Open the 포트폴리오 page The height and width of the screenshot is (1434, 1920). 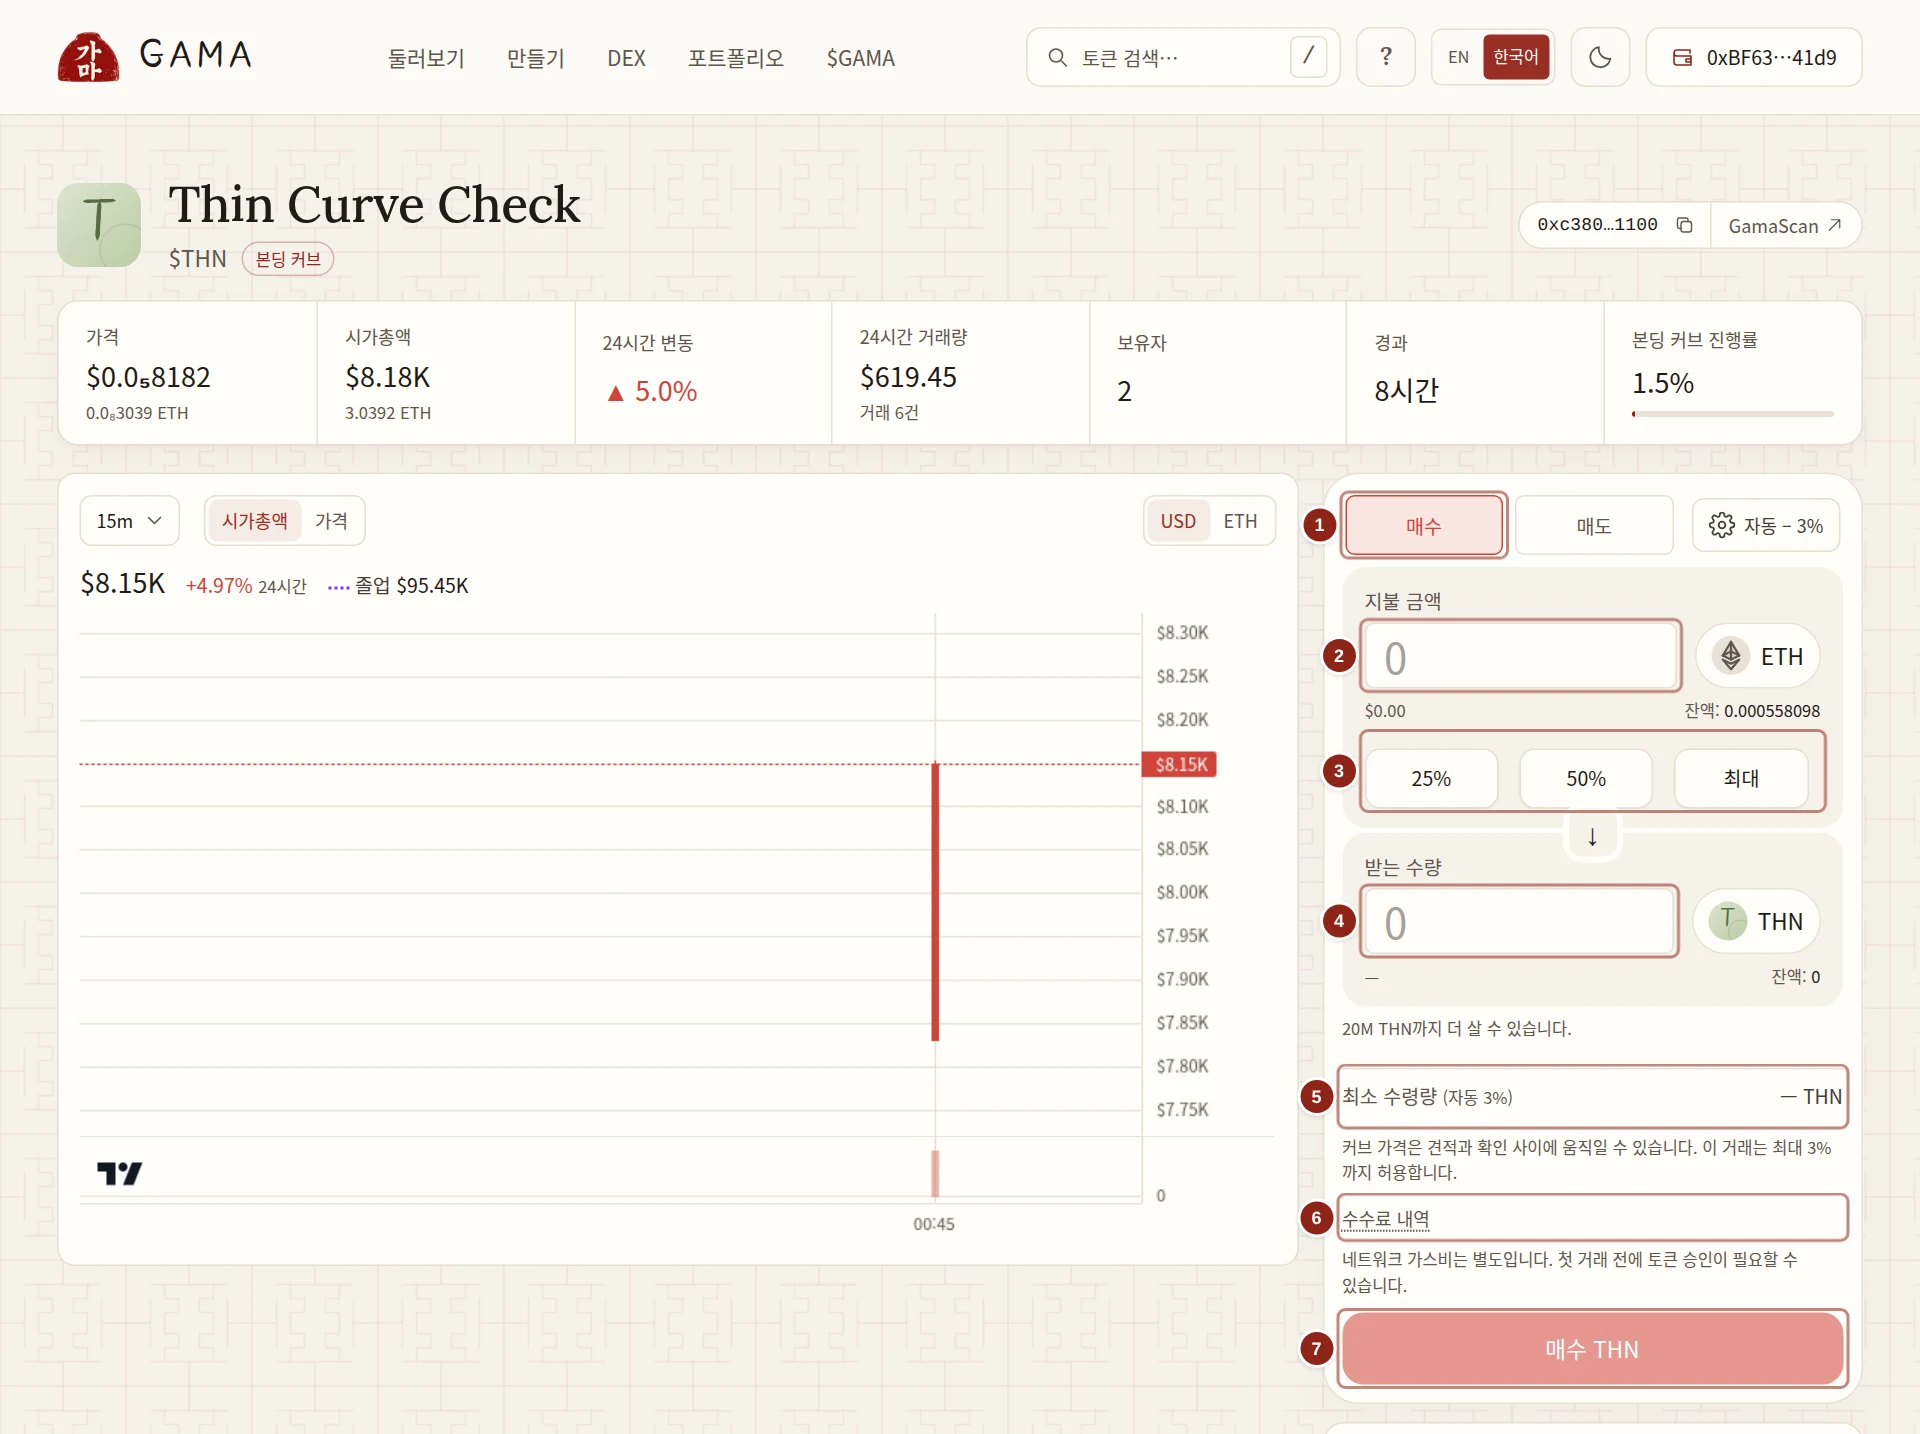[735, 58]
